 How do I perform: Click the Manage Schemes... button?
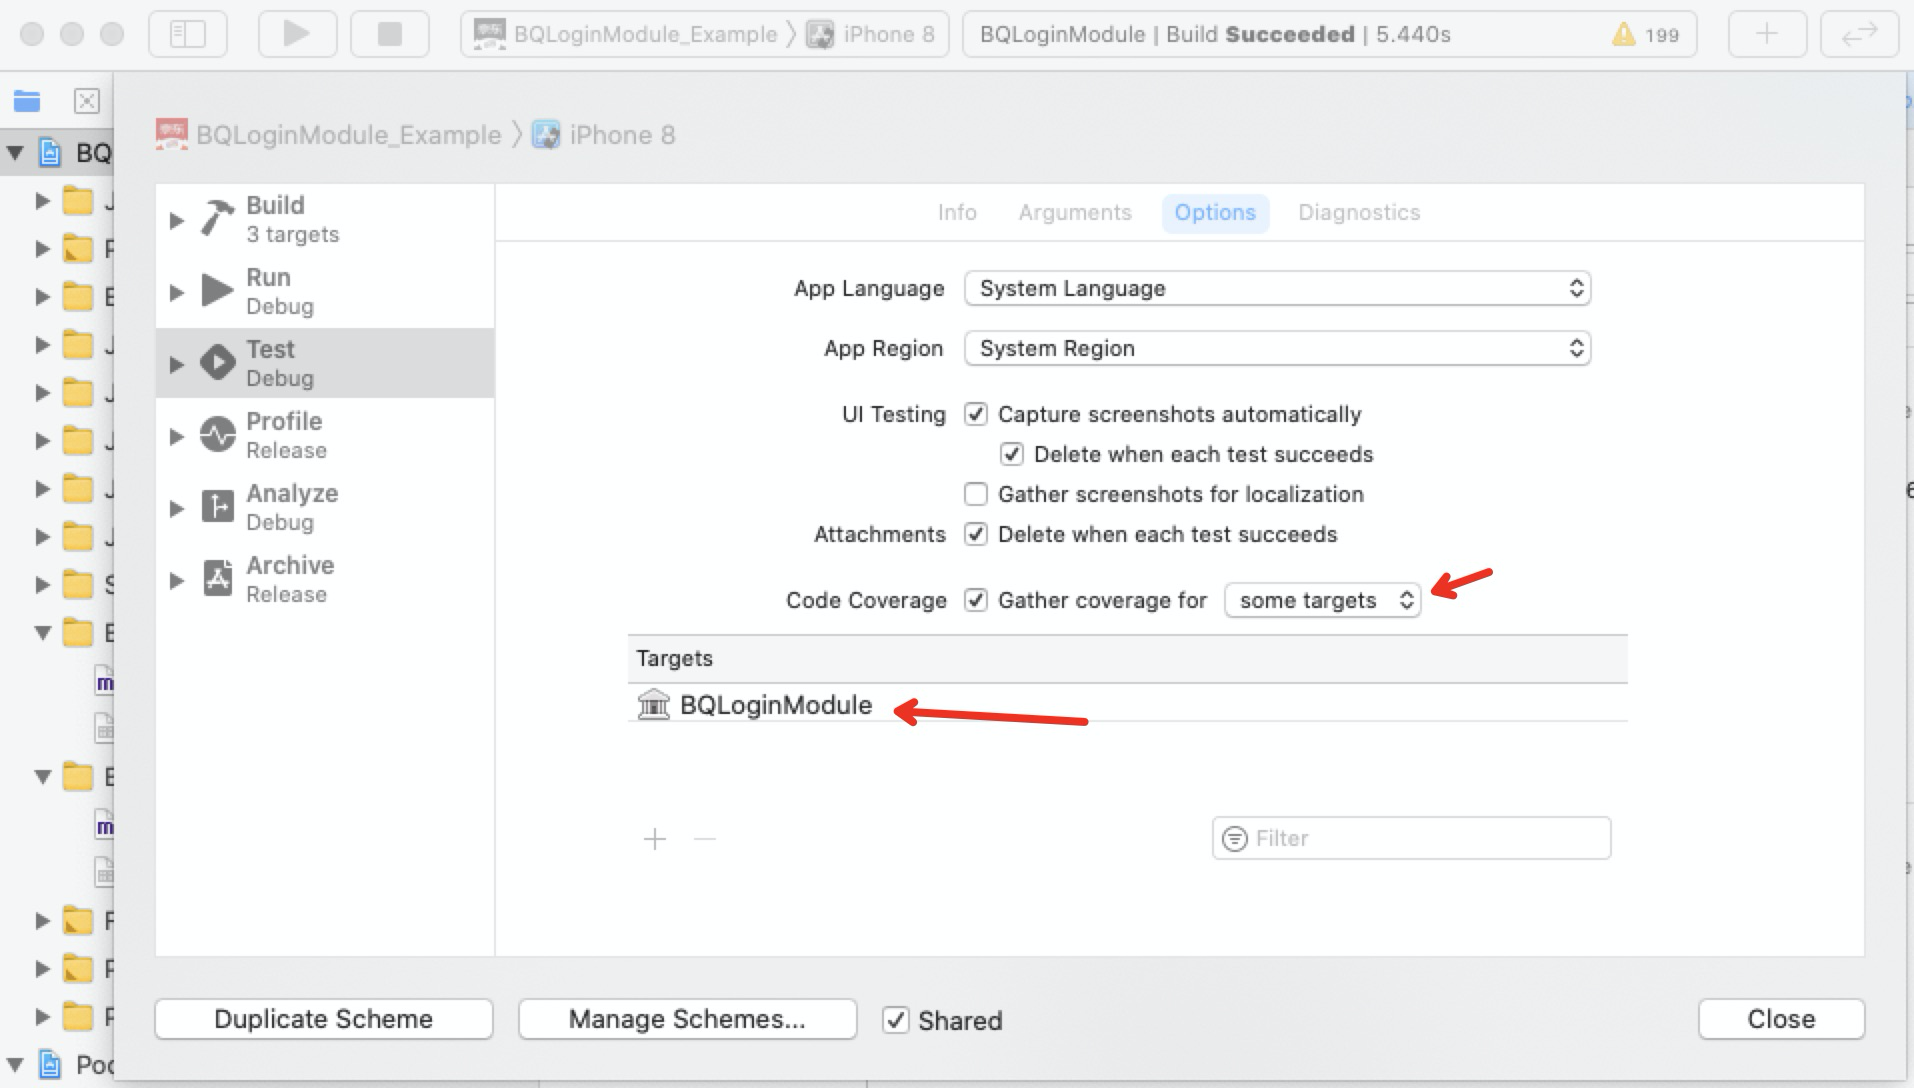pyautogui.click(x=687, y=1019)
